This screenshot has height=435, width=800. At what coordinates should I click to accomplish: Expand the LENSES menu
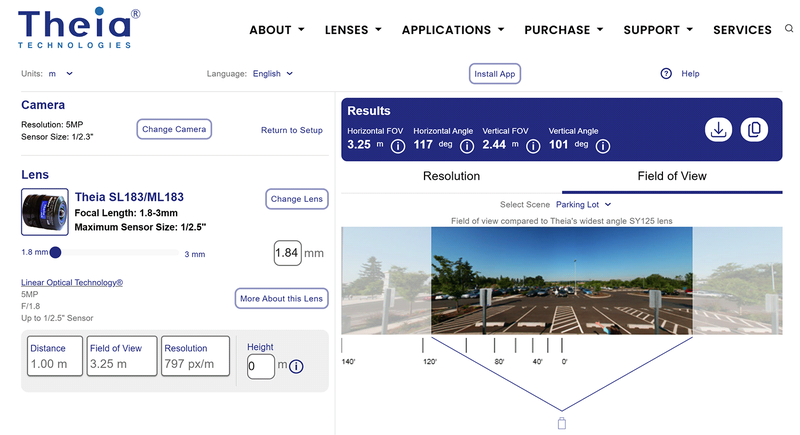(353, 30)
